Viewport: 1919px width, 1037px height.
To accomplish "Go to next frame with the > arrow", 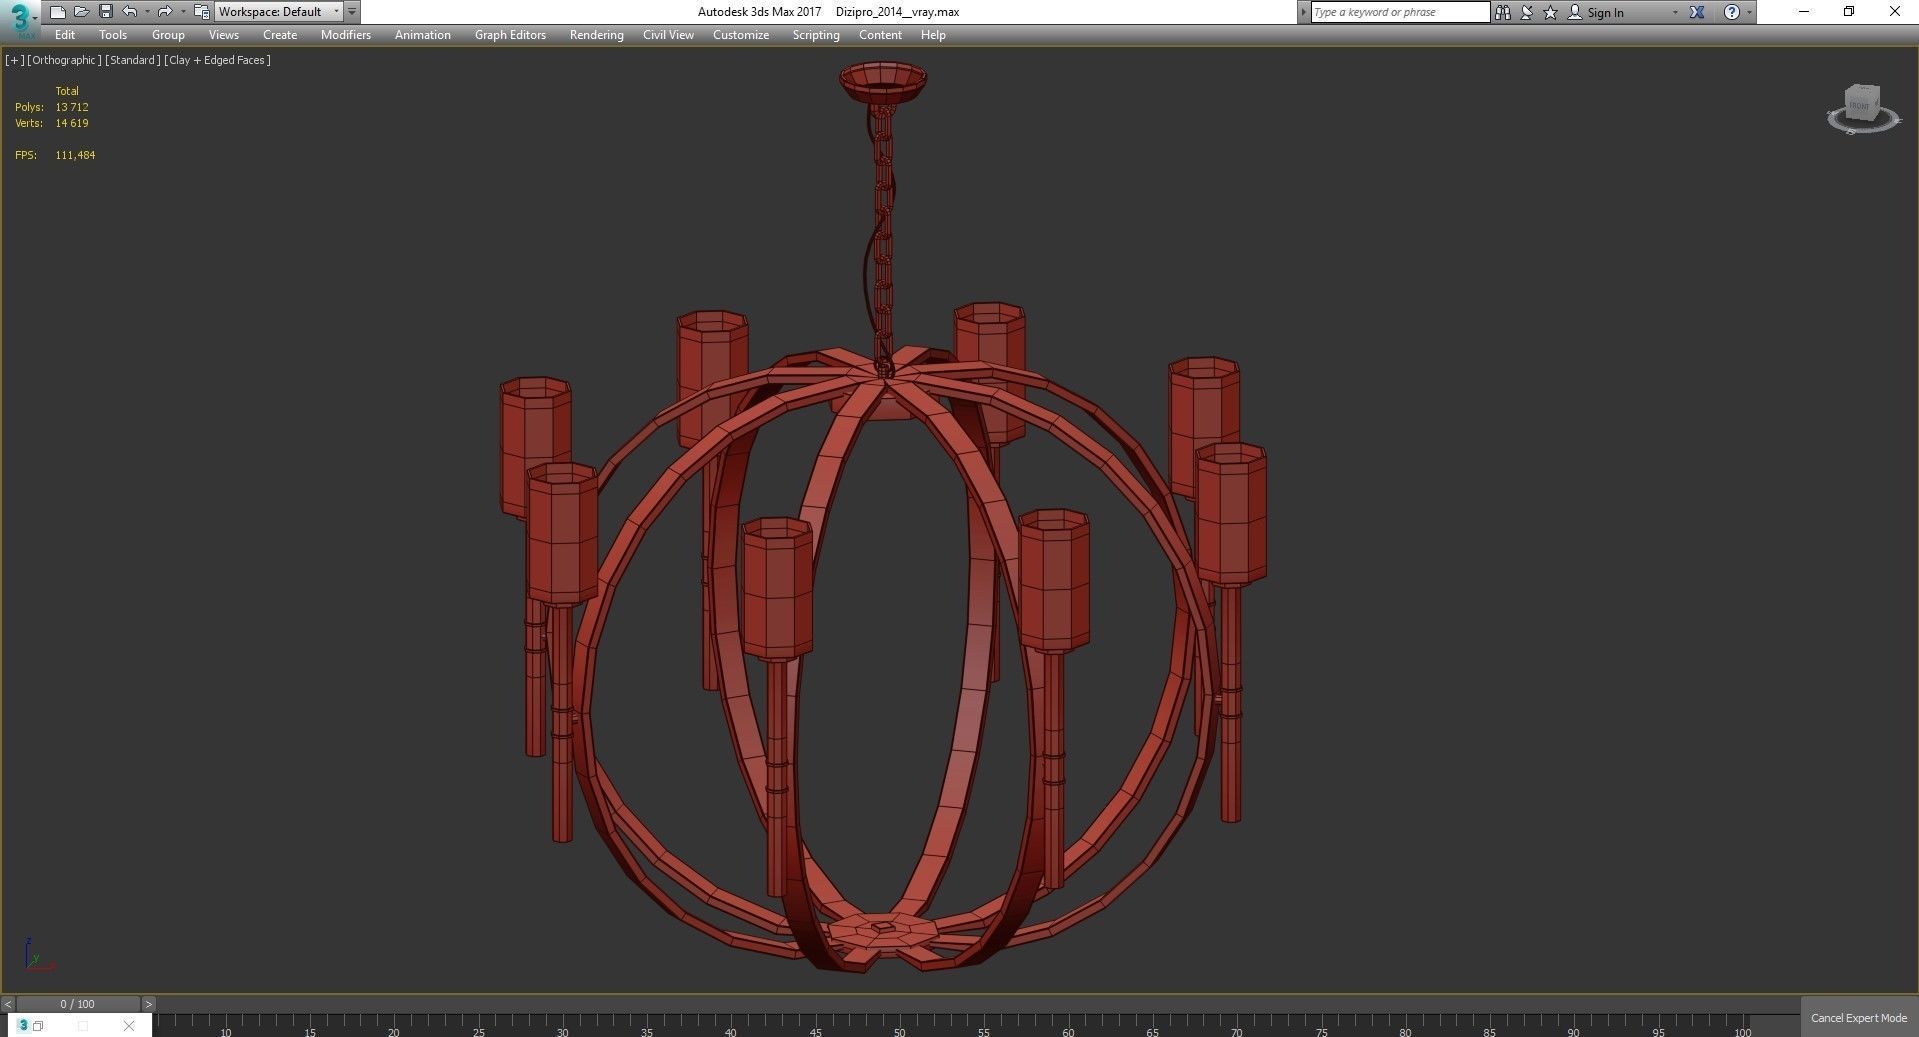I will coord(148,1004).
